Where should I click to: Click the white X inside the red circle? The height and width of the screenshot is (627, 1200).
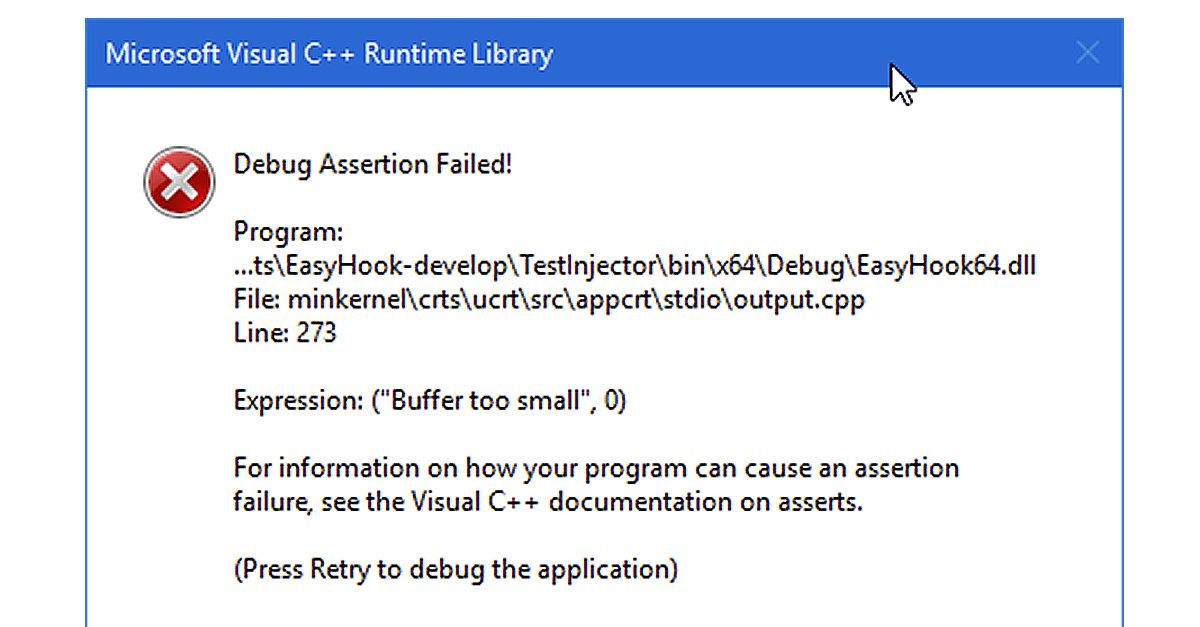coord(179,181)
